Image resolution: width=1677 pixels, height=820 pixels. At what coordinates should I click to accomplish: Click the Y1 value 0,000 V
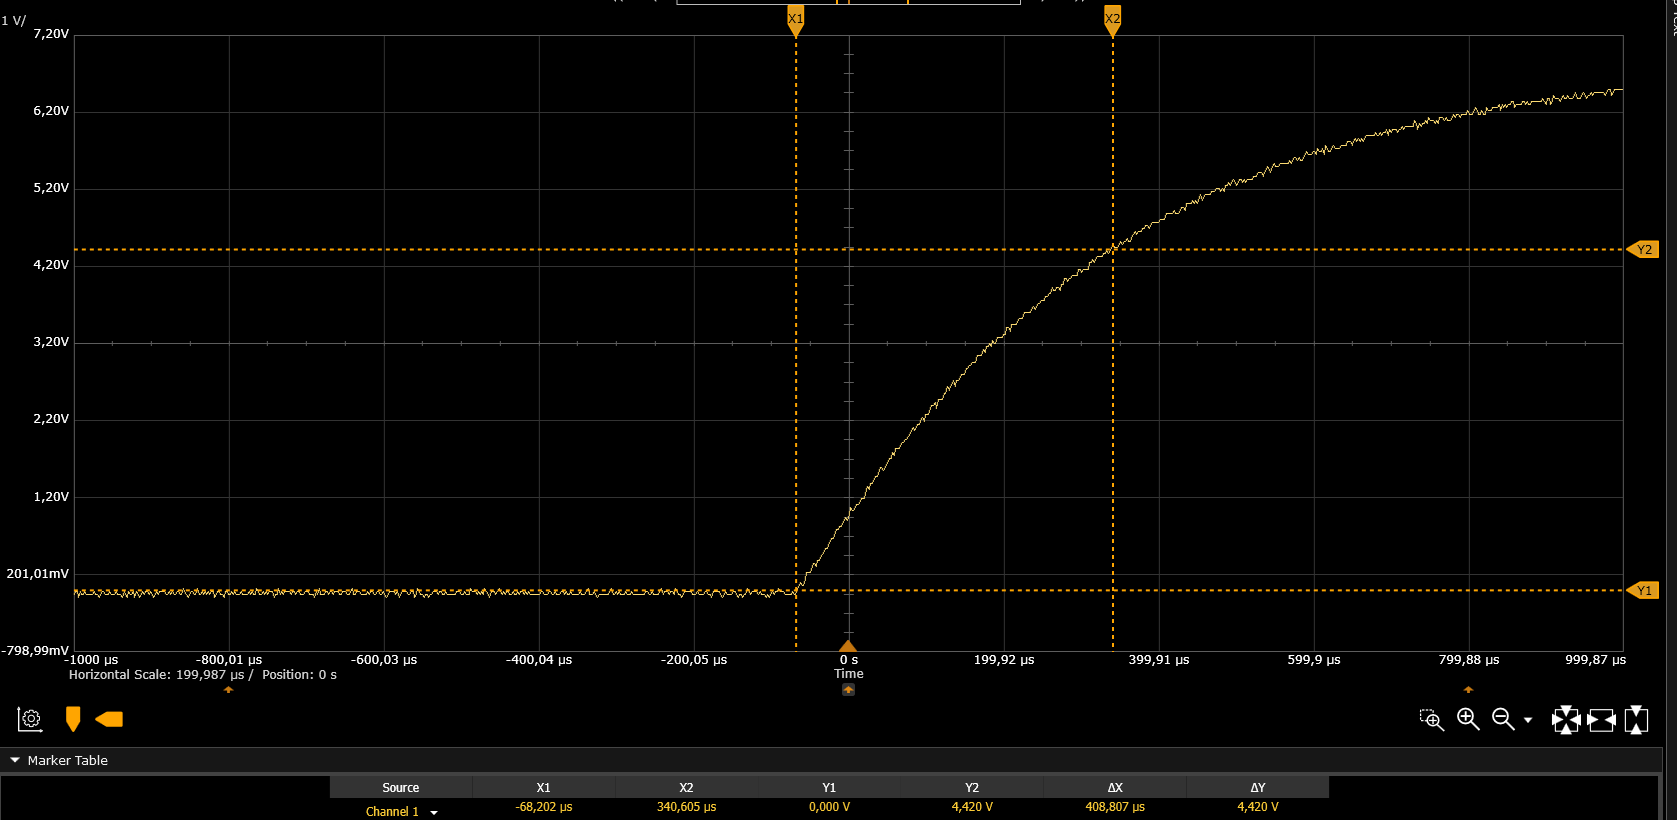click(x=829, y=807)
